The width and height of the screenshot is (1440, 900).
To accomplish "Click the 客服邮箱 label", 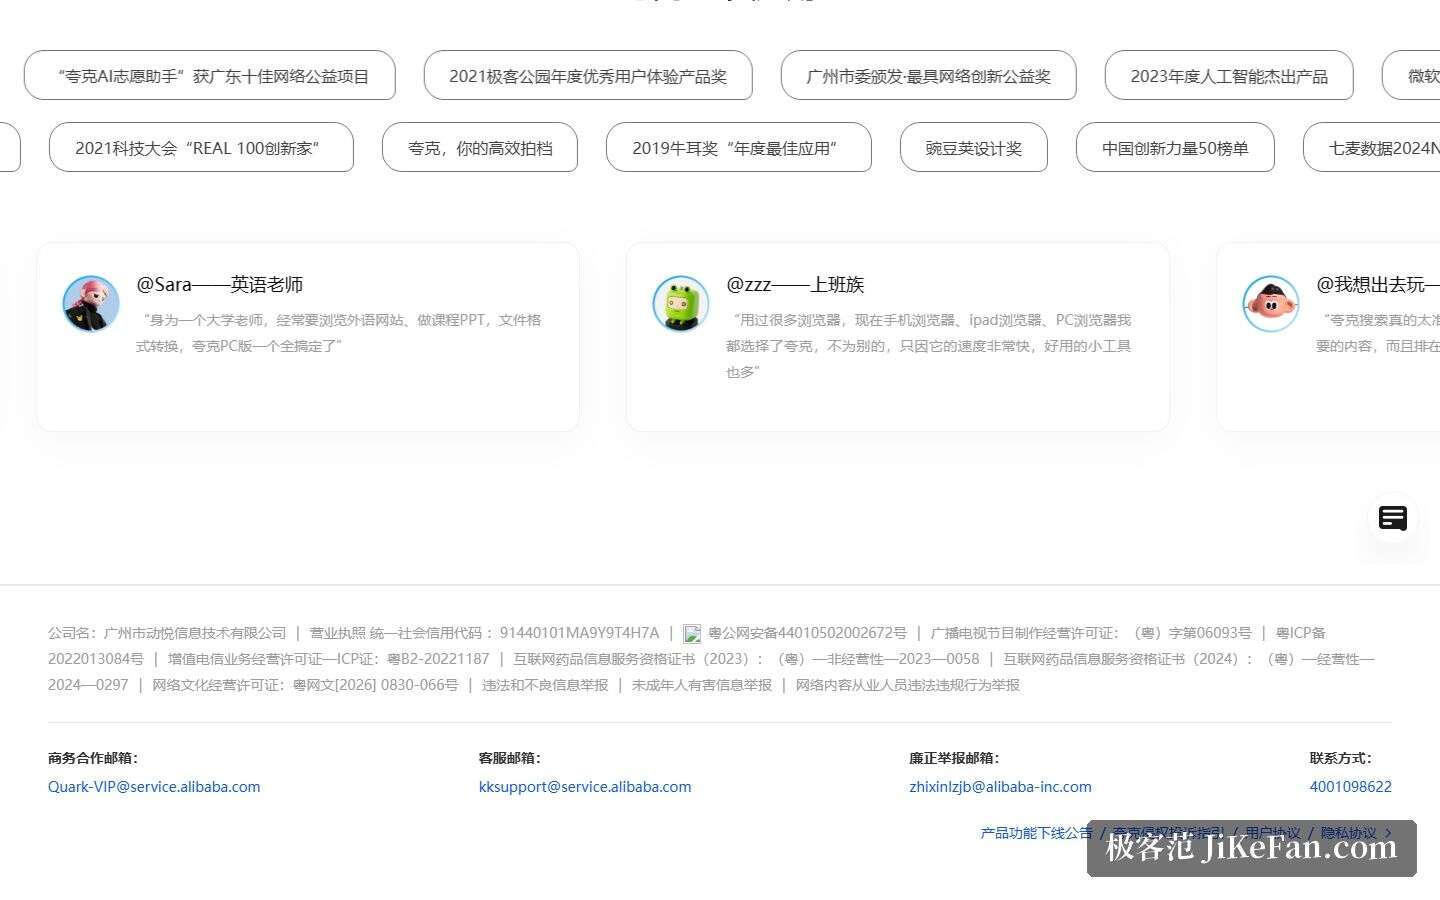I will pos(510,758).
